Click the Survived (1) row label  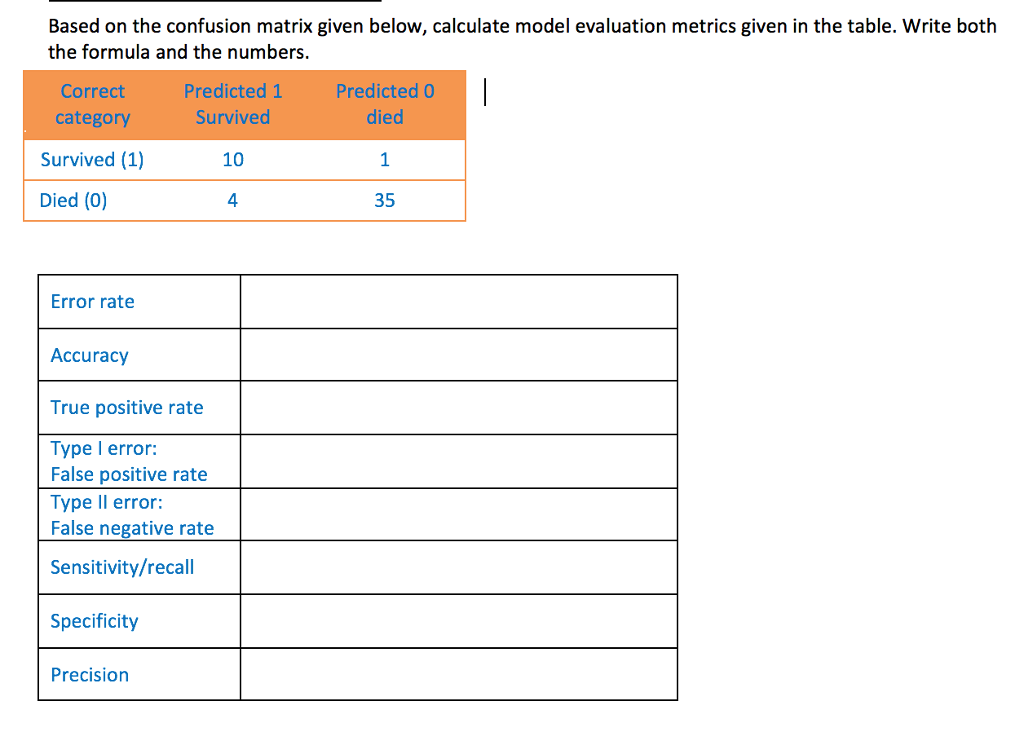[92, 160]
